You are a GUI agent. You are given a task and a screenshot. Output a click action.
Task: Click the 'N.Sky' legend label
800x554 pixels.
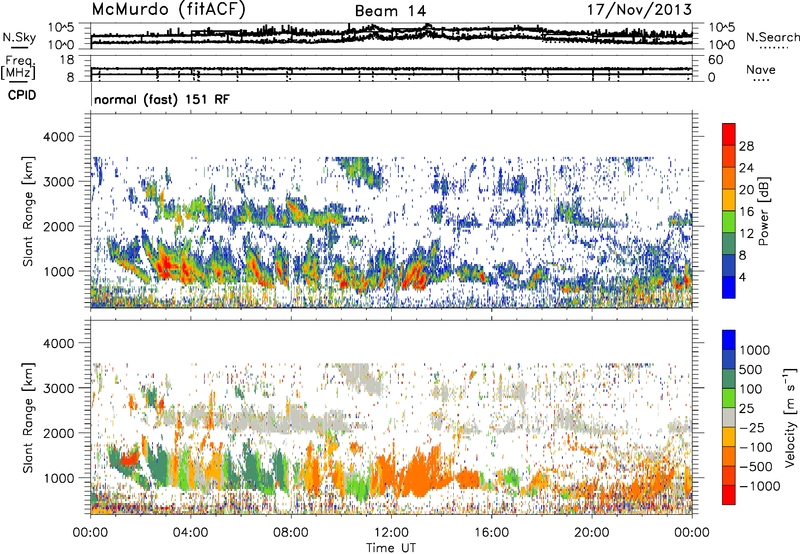pos(19,37)
